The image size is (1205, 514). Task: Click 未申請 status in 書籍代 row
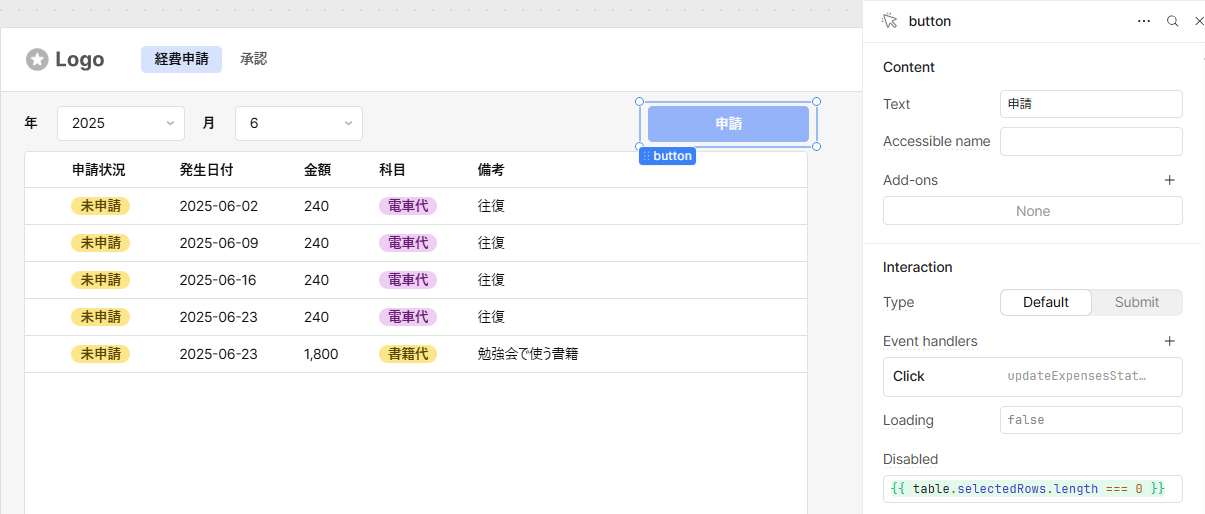[100, 354]
